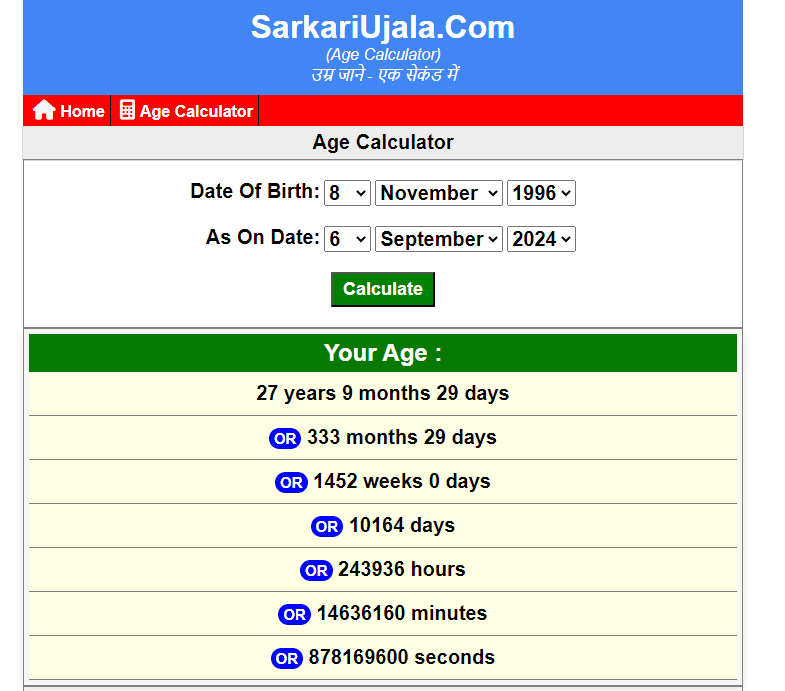The height and width of the screenshot is (691, 785).
Task: Open the As On year dropdown showing 2024
Action: point(541,239)
